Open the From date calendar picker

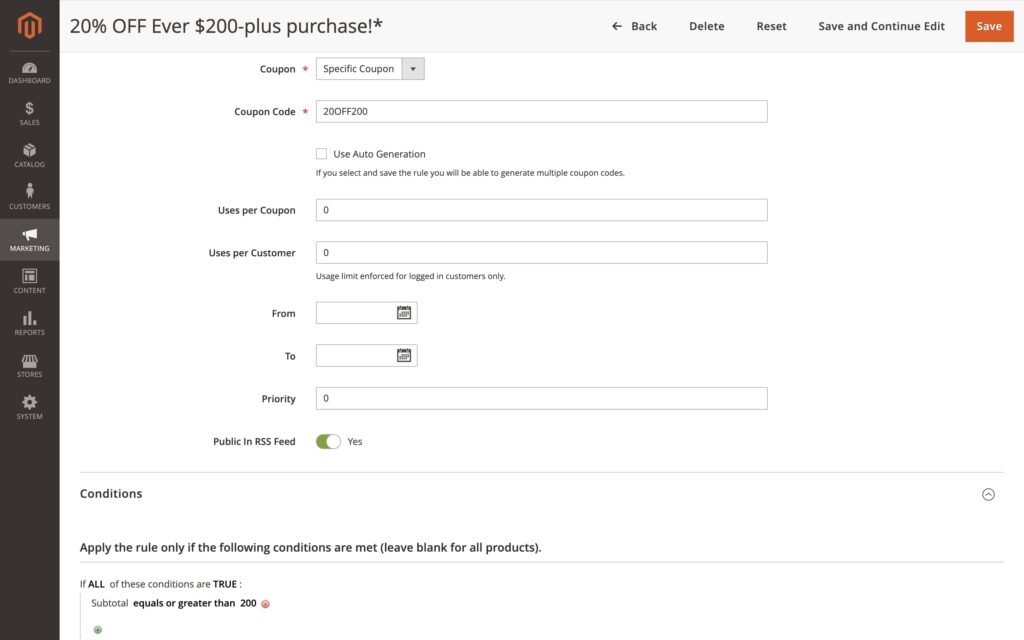pyautogui.click(x=404, y=313)
